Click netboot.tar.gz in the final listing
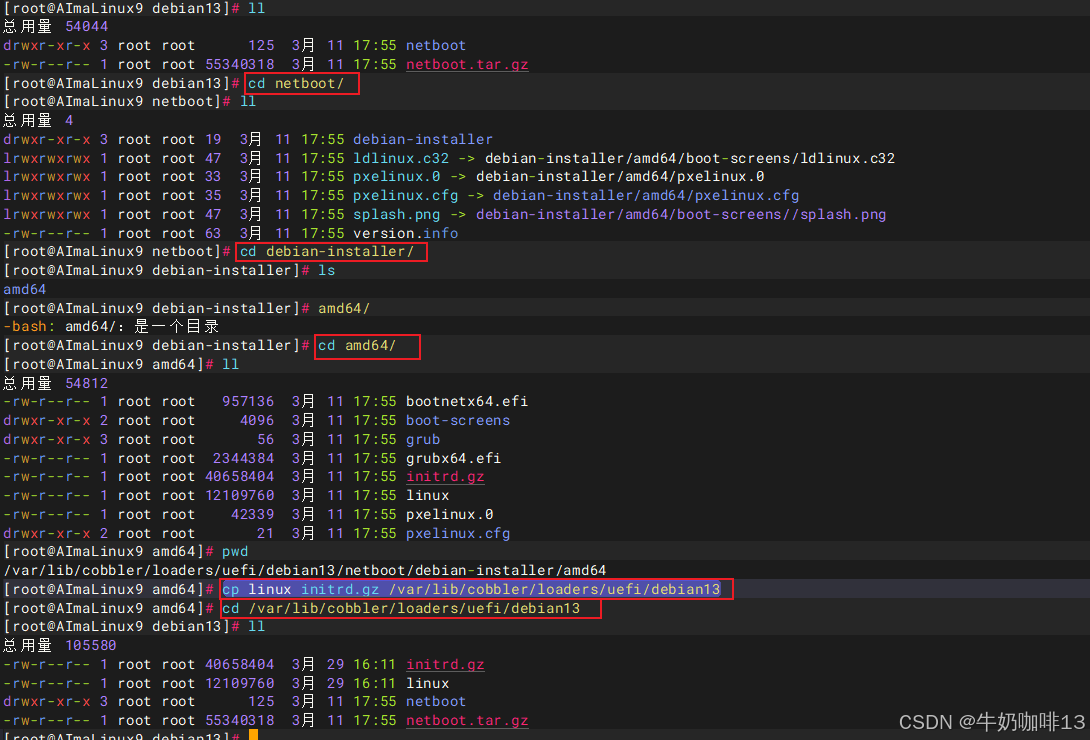 pos(466,721)
